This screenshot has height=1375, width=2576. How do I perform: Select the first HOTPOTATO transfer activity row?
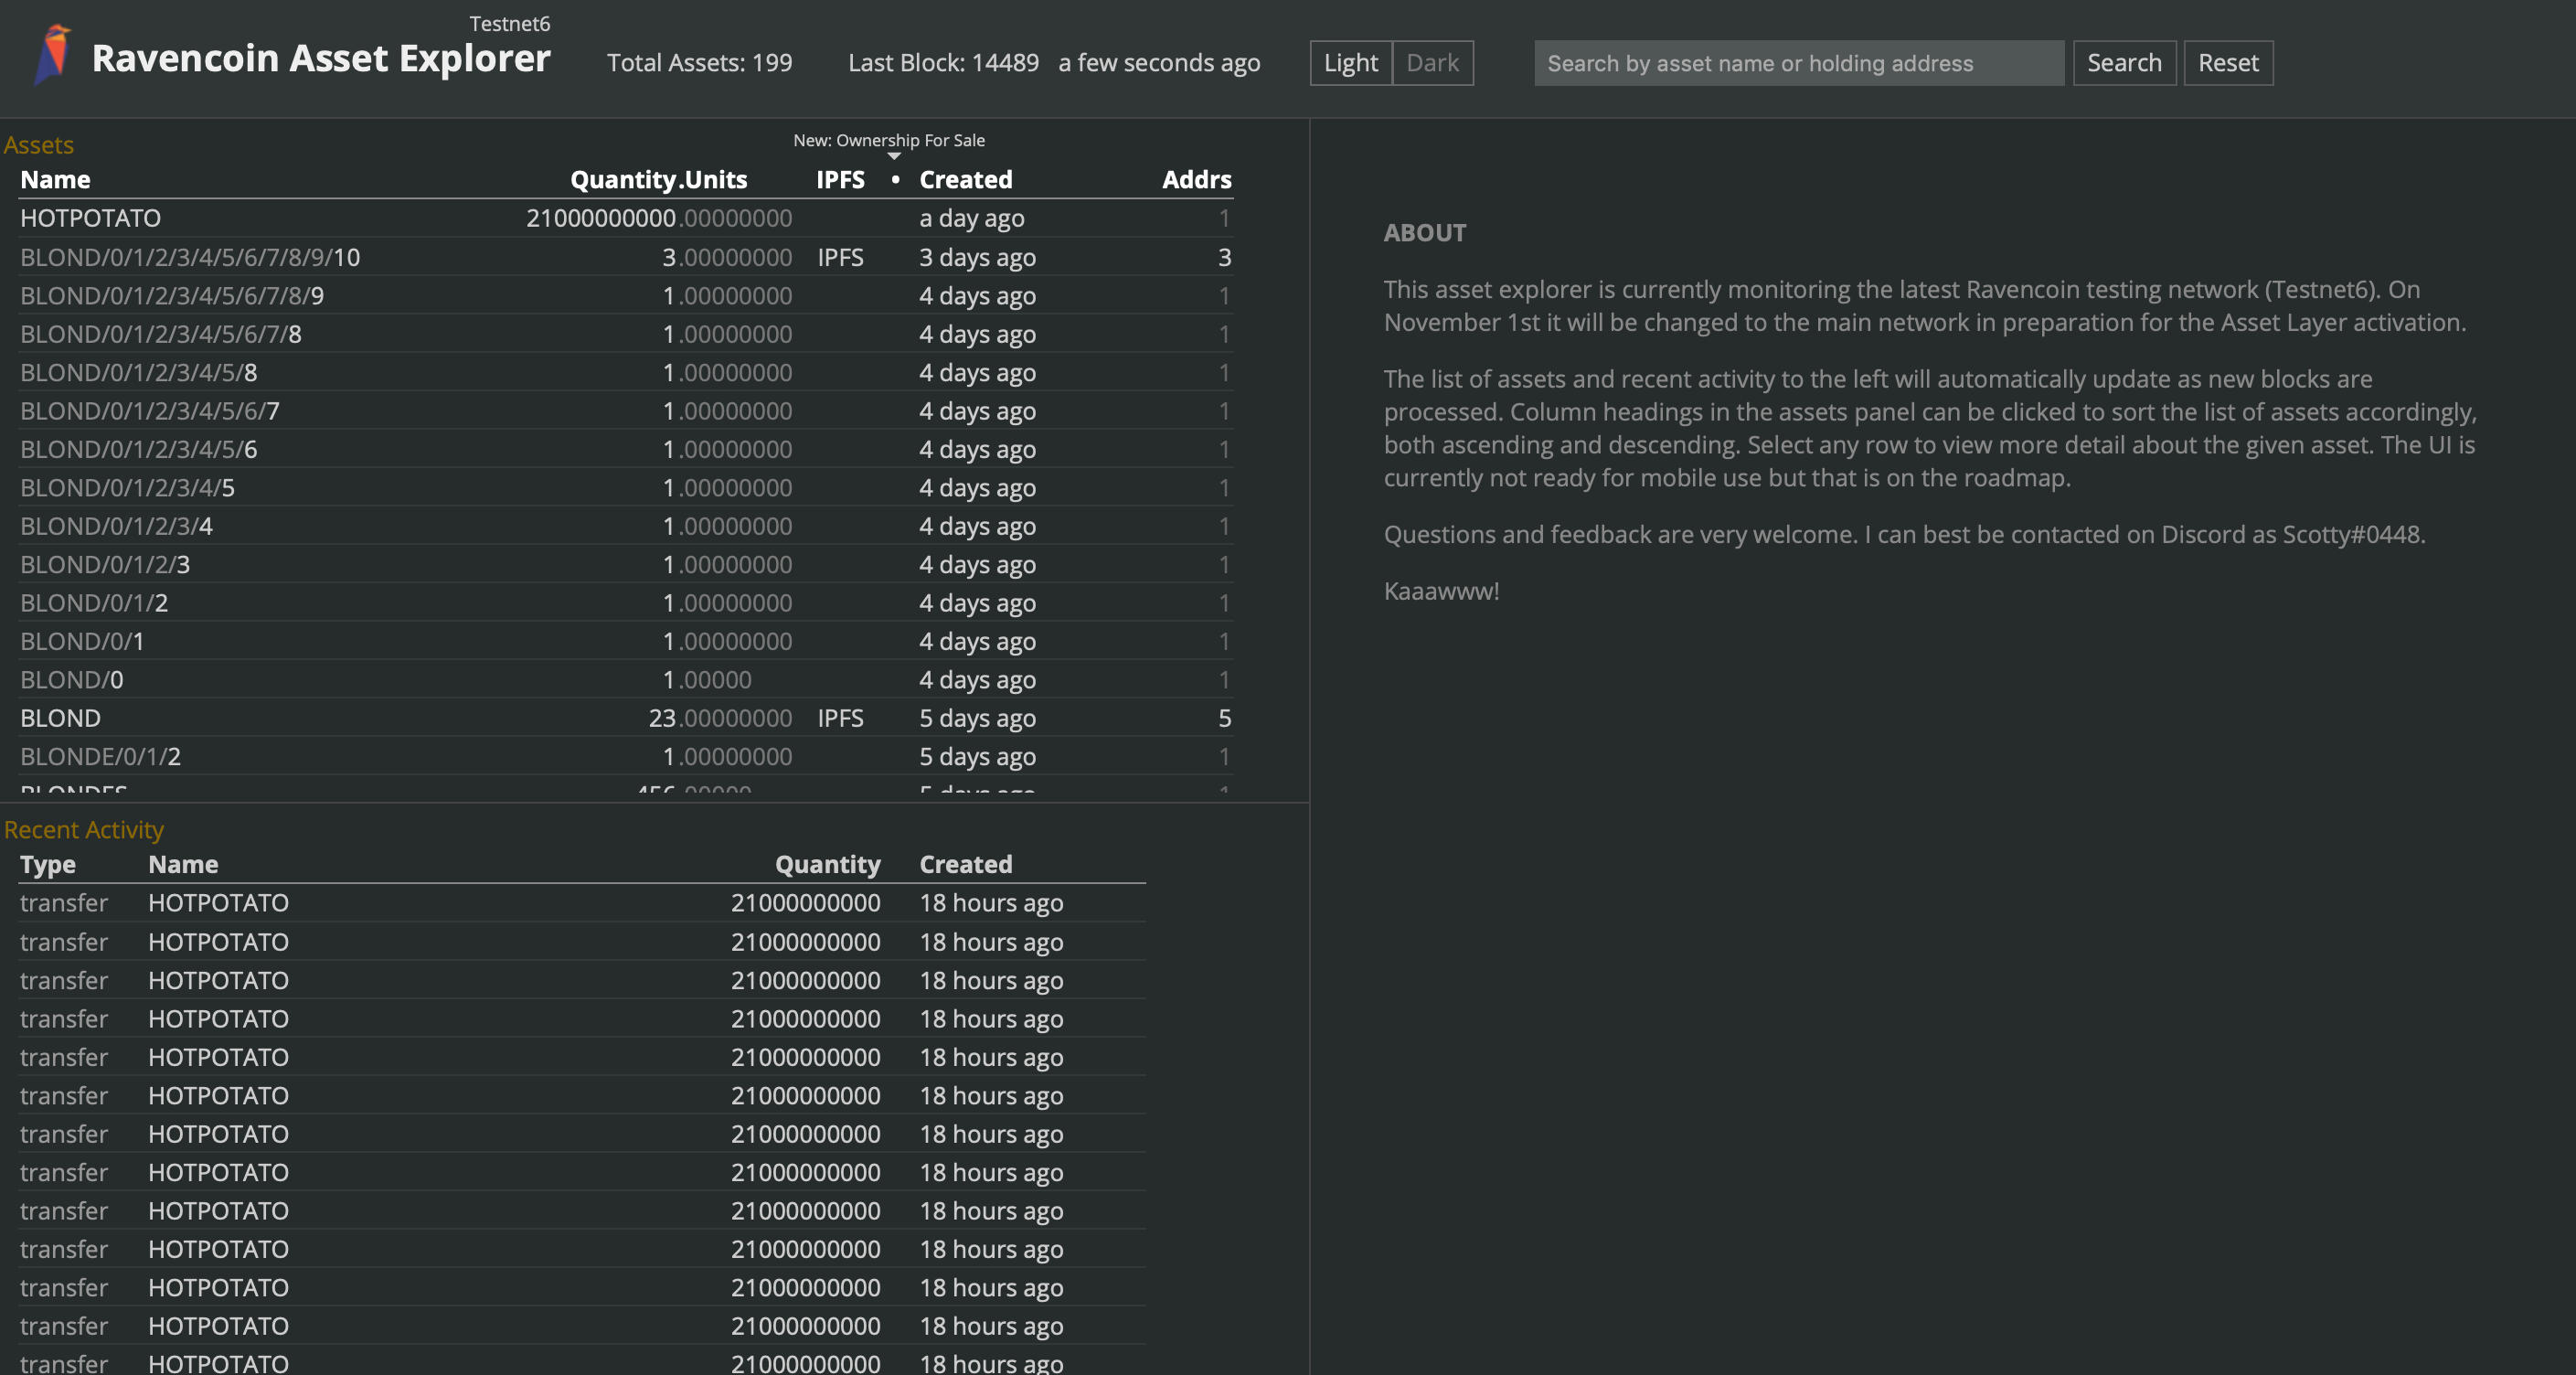[582, 903]
